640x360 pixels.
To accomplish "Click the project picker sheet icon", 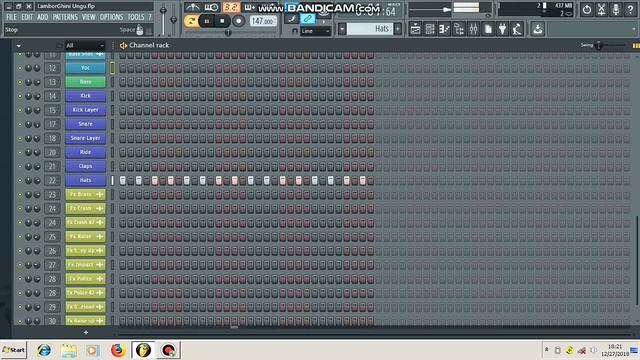I will 488,29.
